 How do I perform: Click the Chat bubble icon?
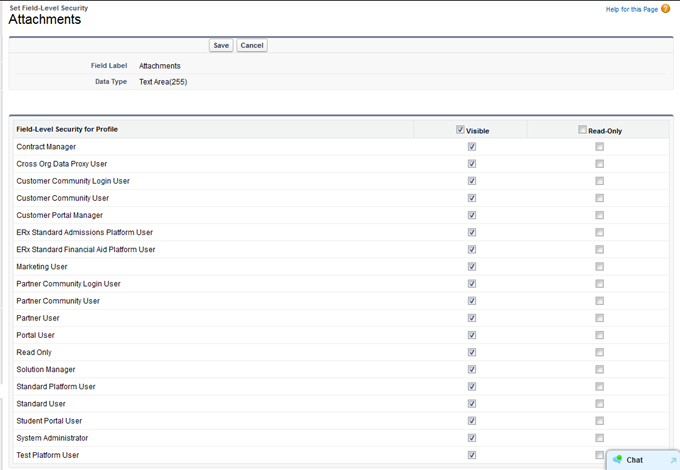pos(617,460)
